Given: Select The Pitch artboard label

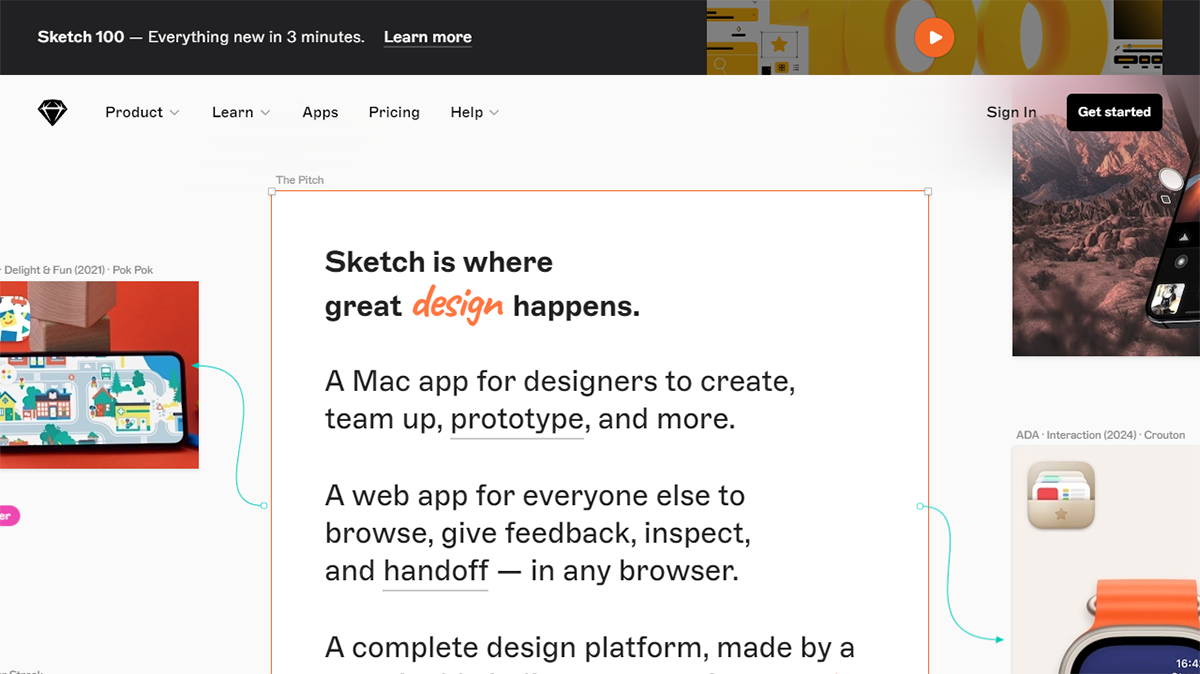Looking at the screenshot, I should click(300, 180).
